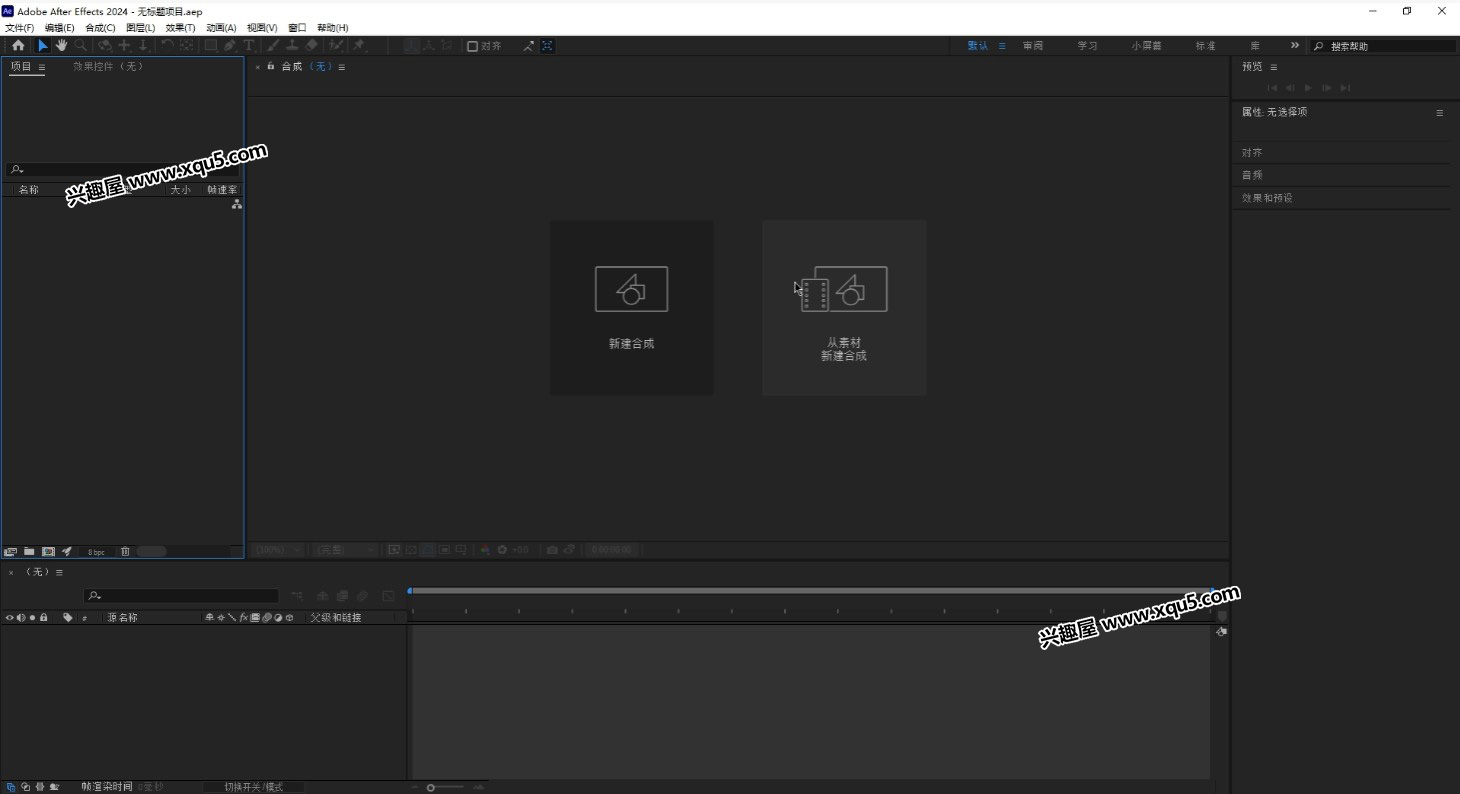Switch to the 效果控件 tab

[x=108, y=66]
